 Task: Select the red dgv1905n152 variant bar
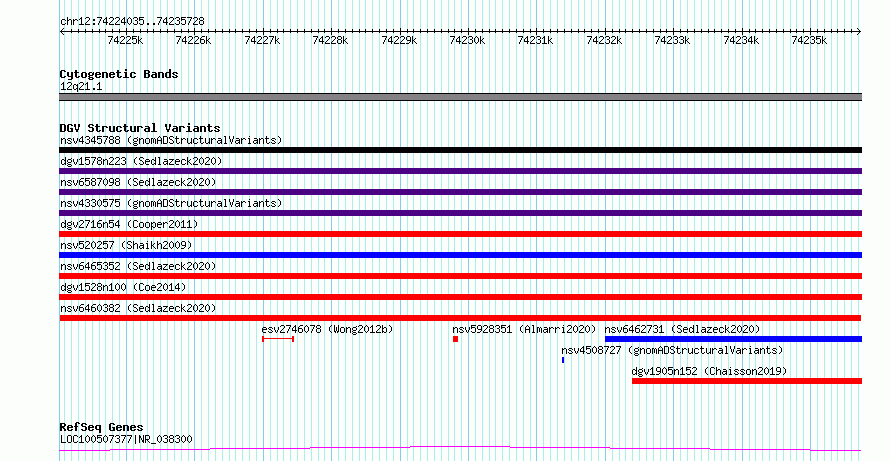point(747,381)
